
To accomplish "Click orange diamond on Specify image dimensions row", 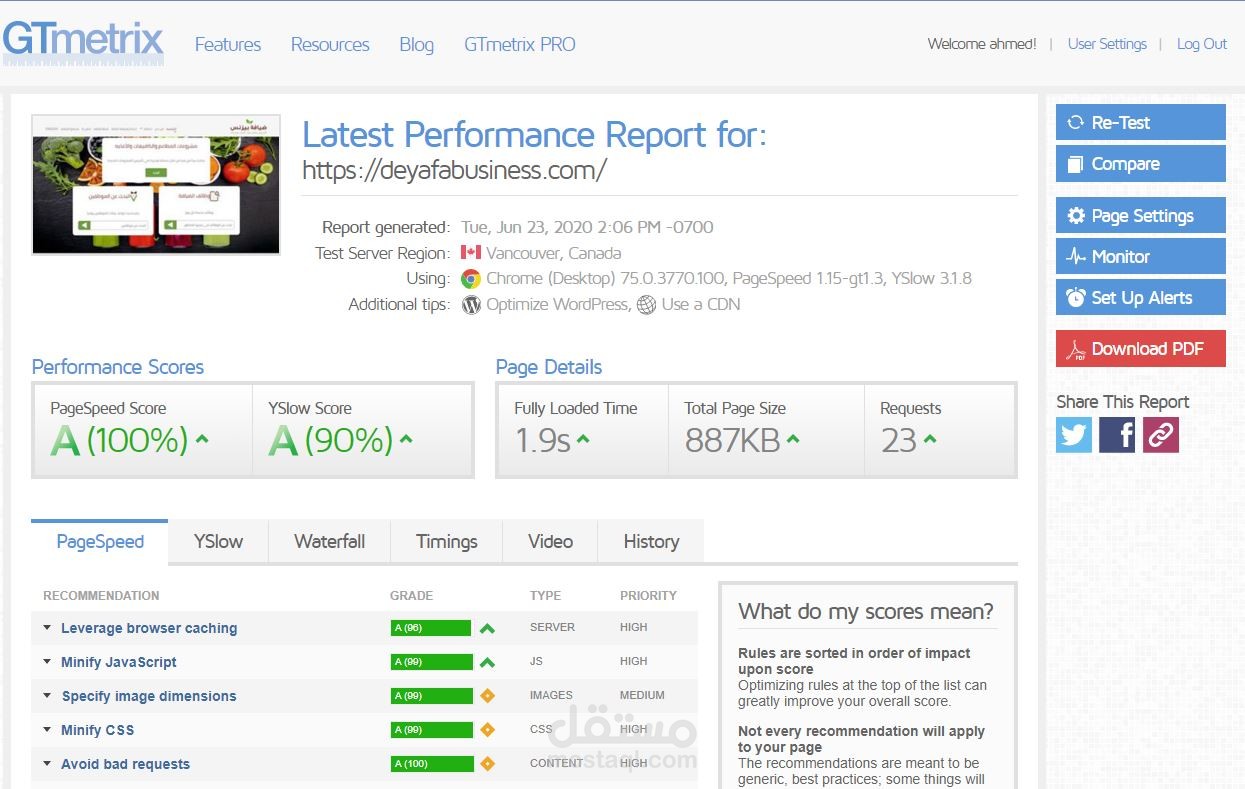I will [x=487, y=696].
